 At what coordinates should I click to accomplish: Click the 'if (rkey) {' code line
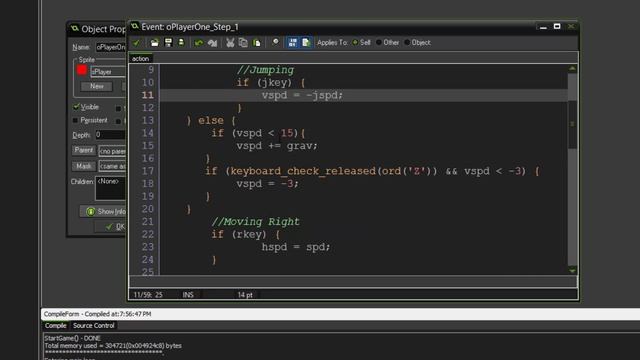click(x=246, y=234)
